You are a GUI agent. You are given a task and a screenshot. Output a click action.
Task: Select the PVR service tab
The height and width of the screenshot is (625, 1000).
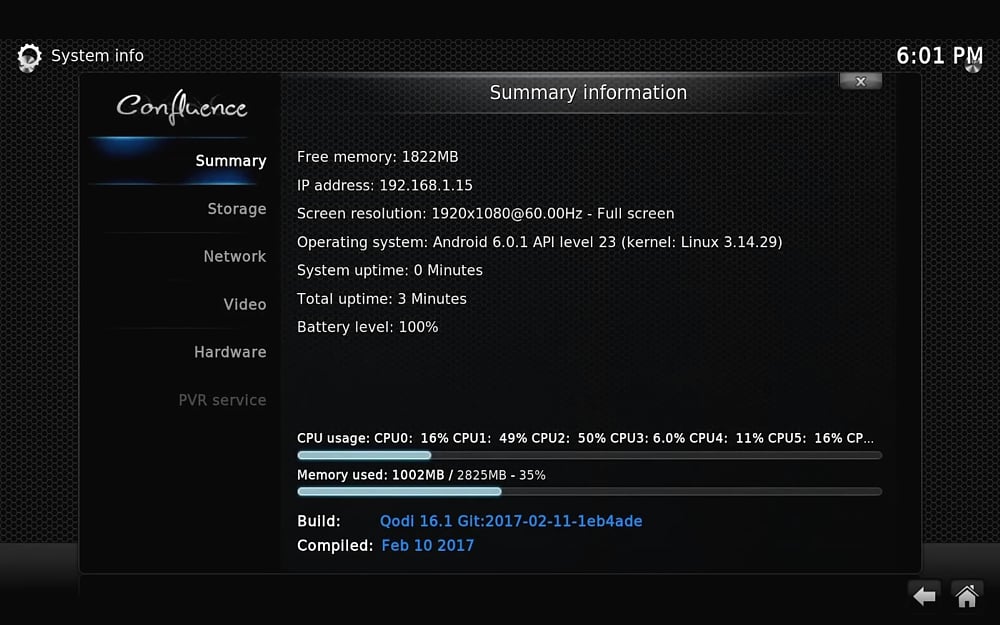222,400
